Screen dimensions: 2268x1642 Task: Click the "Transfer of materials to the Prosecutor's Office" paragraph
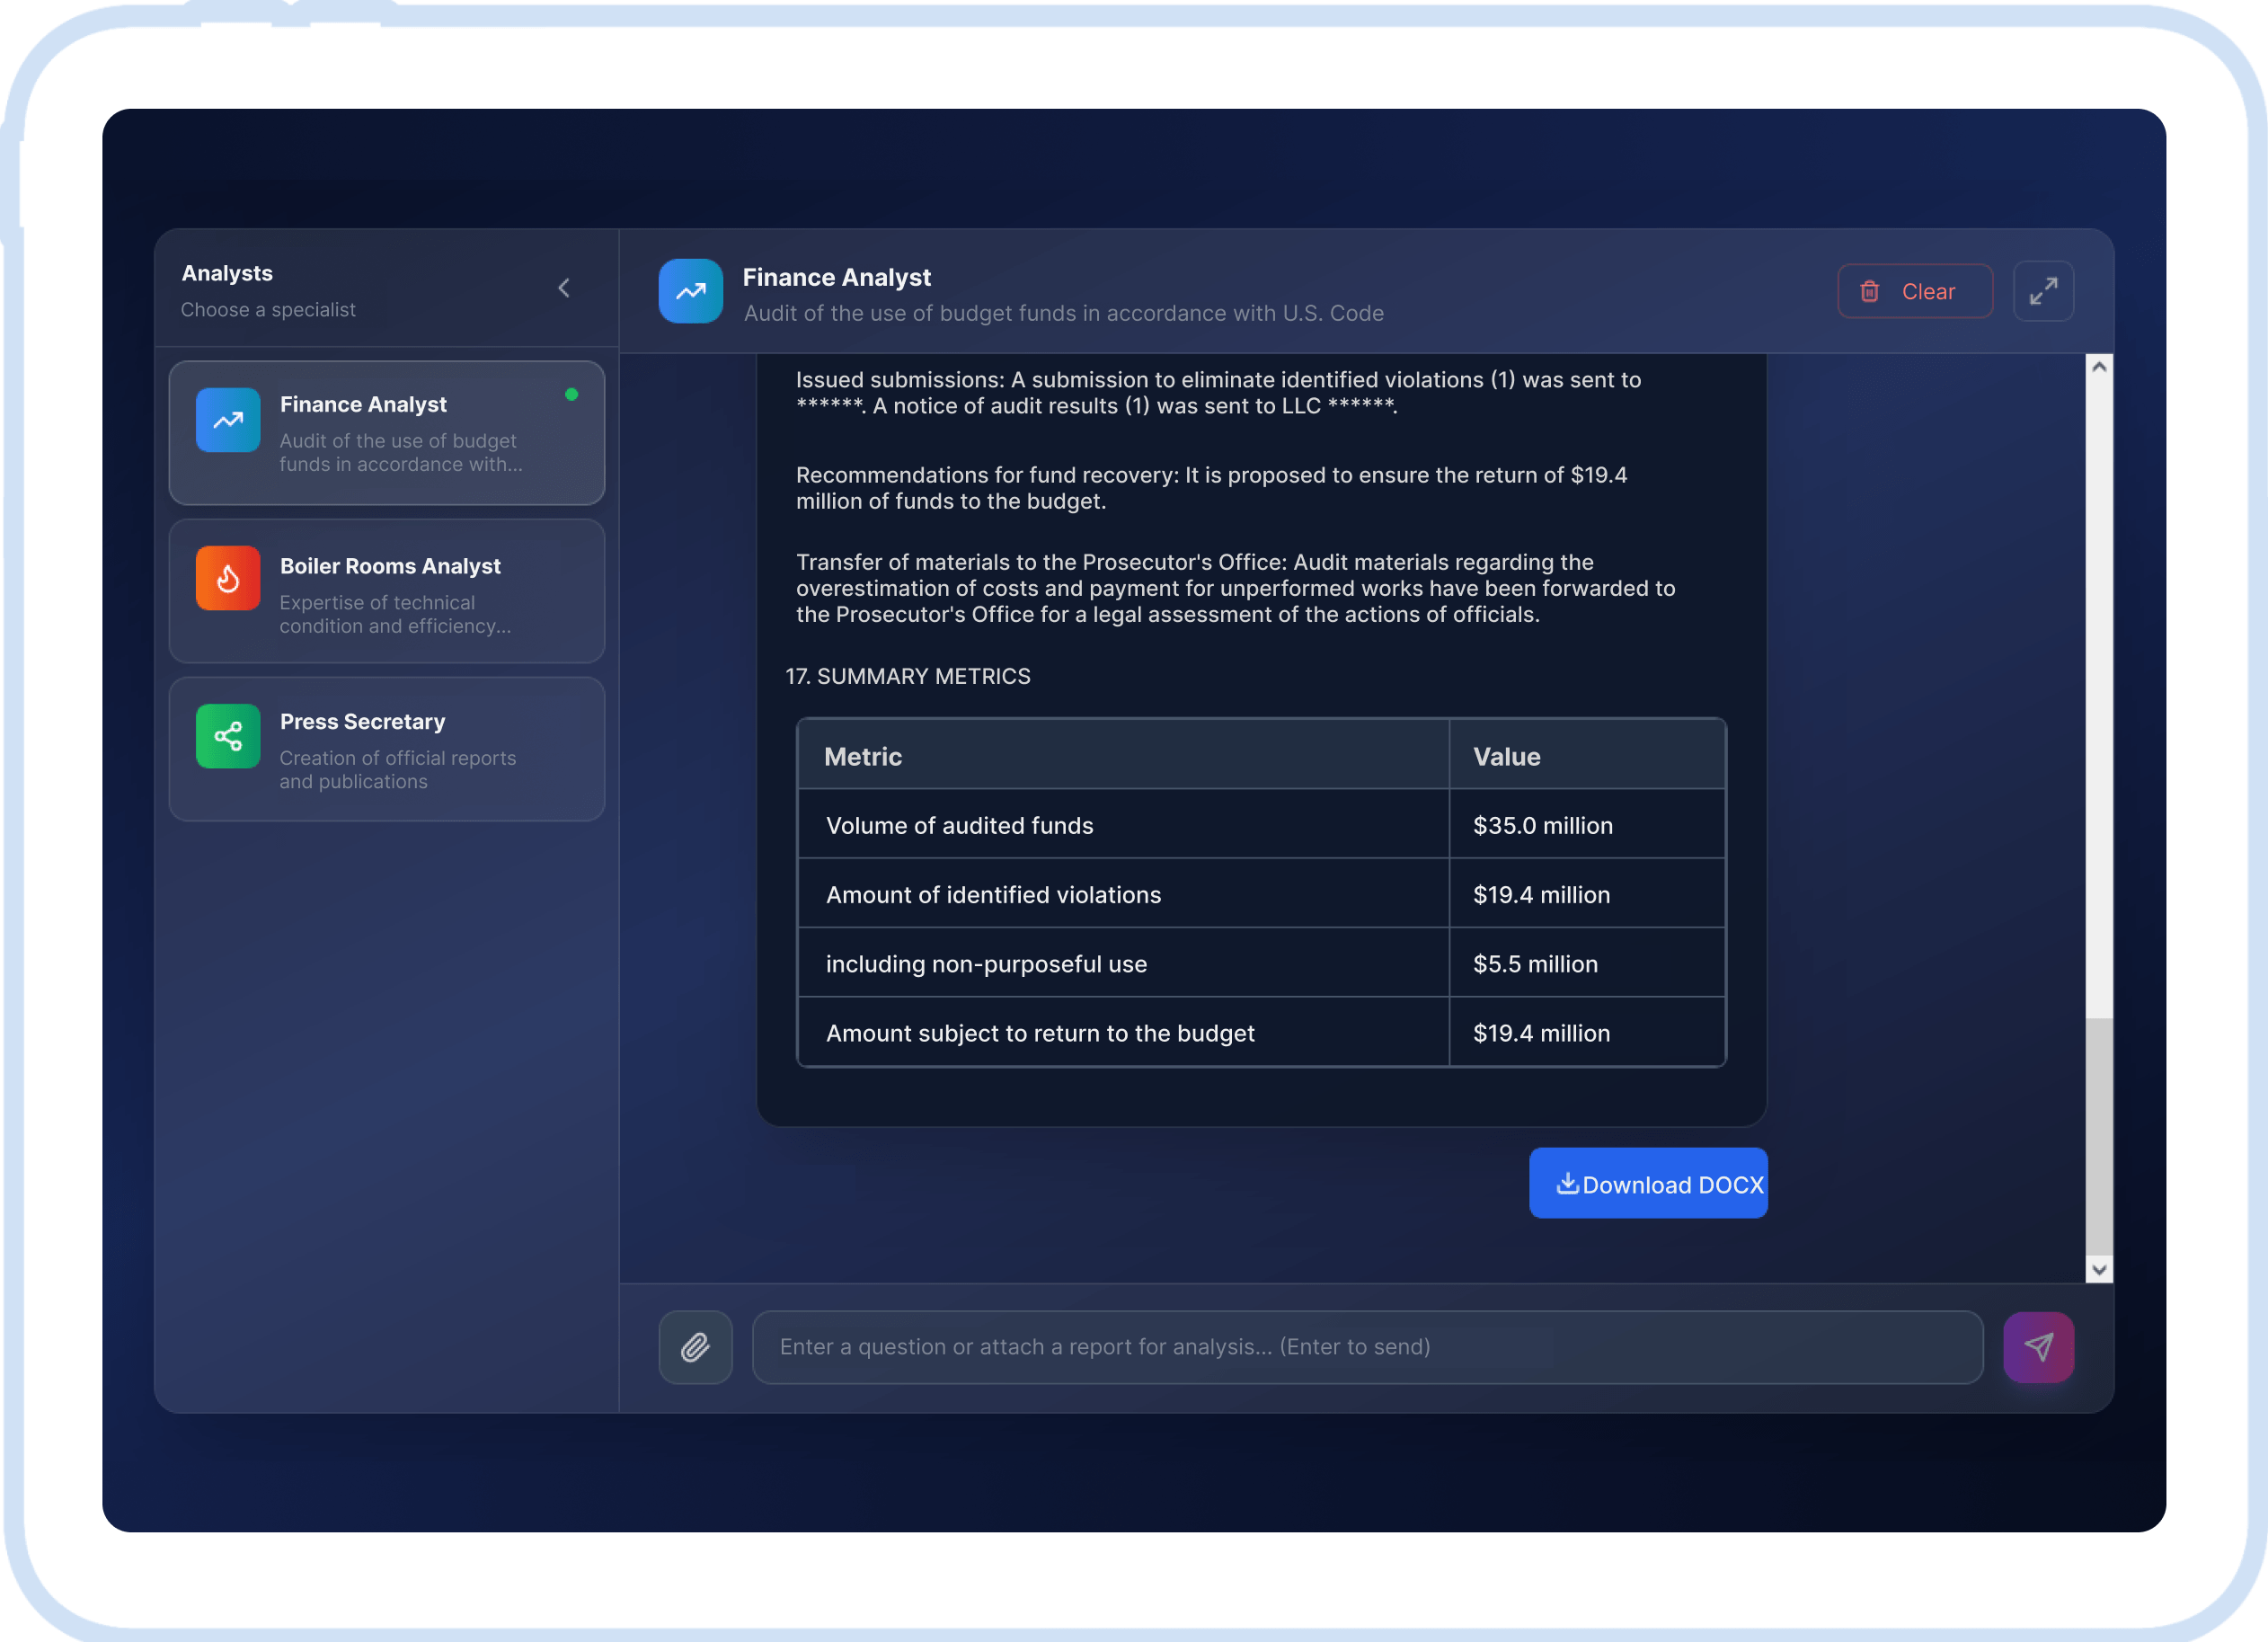point(1235,588)
